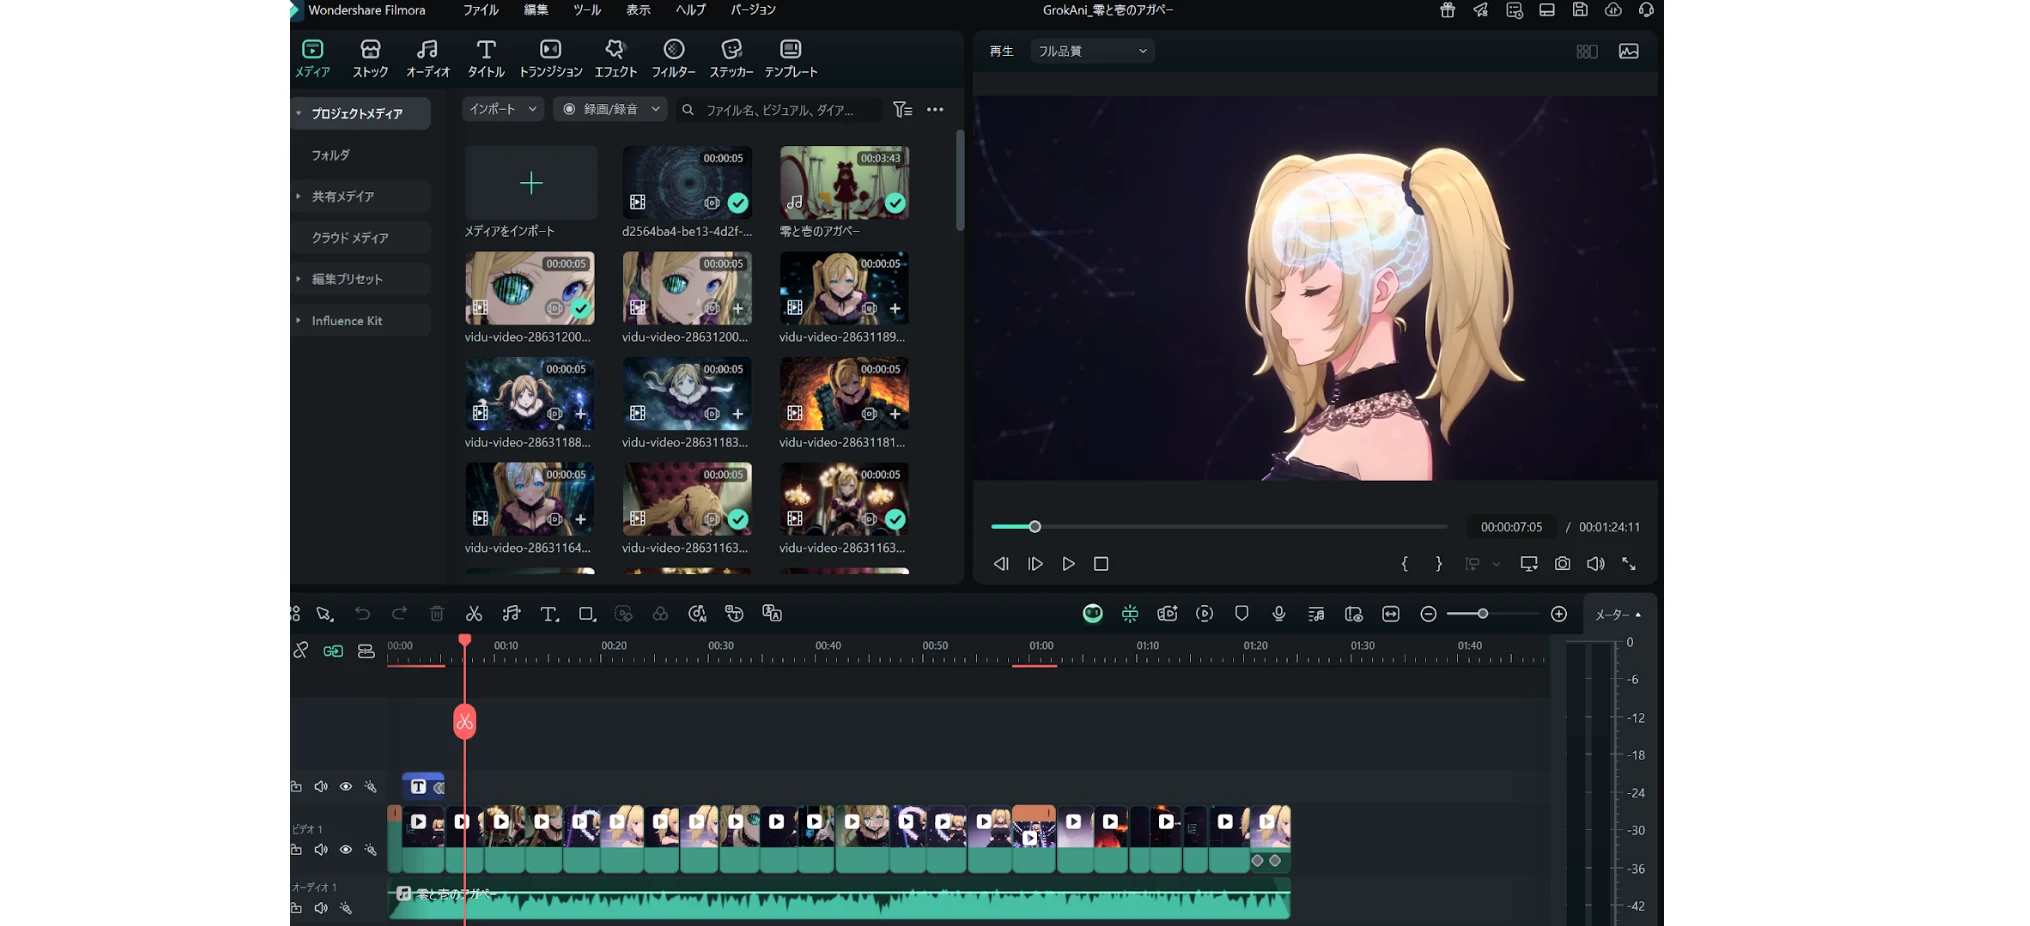Lock the ビデオ 1 track
The width and height of the screenshot is (2030, 926).
(x=296, y=850)
